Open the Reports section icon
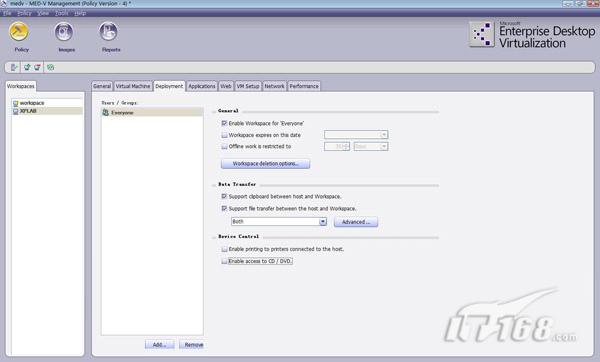Screen dimensions: 600x362 109,32
